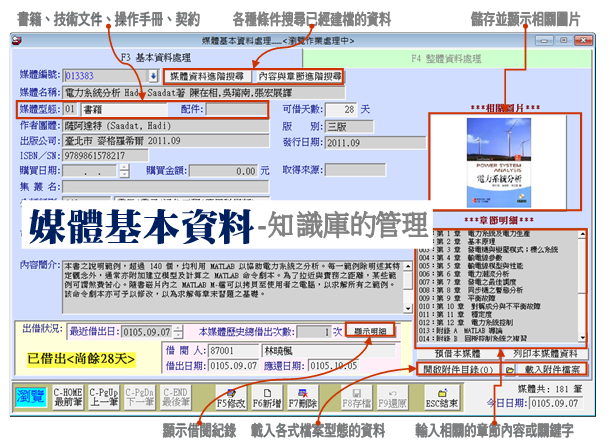Click the book cover thumbnail 電力系統分析

[x=499, y=162]
